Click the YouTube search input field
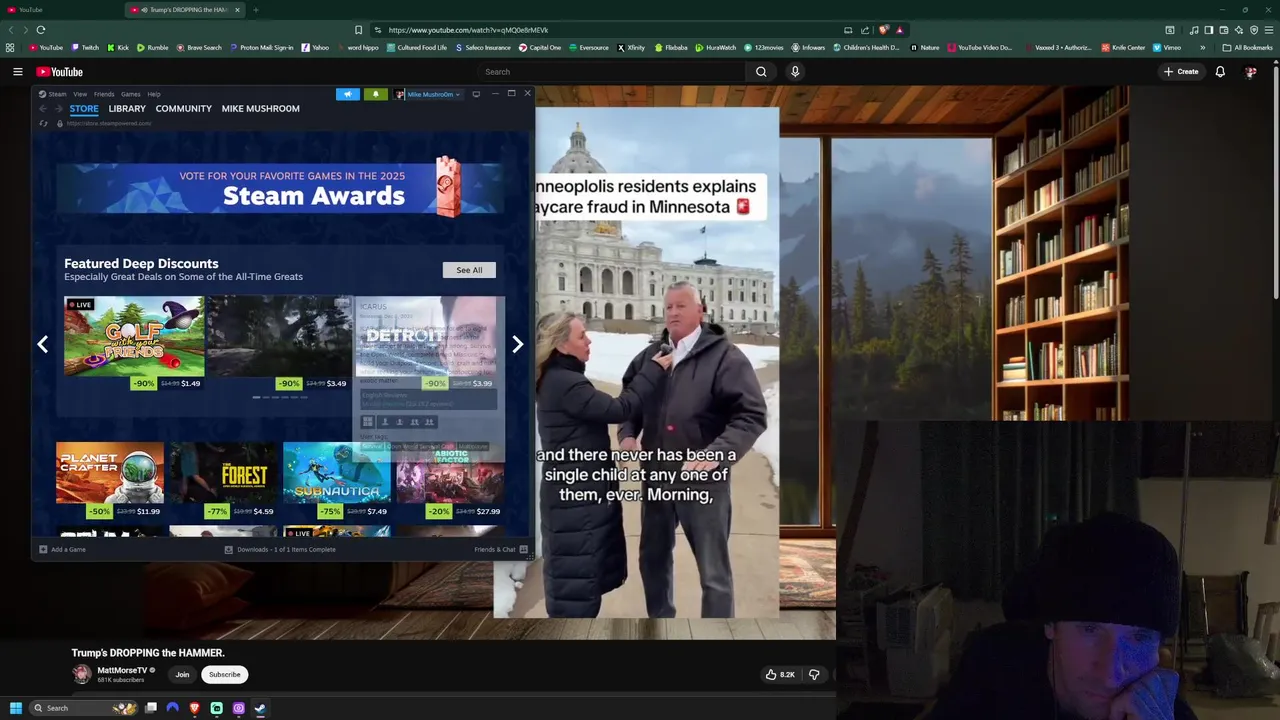This screenshot has height=720, width=1280. pos(610,72)
